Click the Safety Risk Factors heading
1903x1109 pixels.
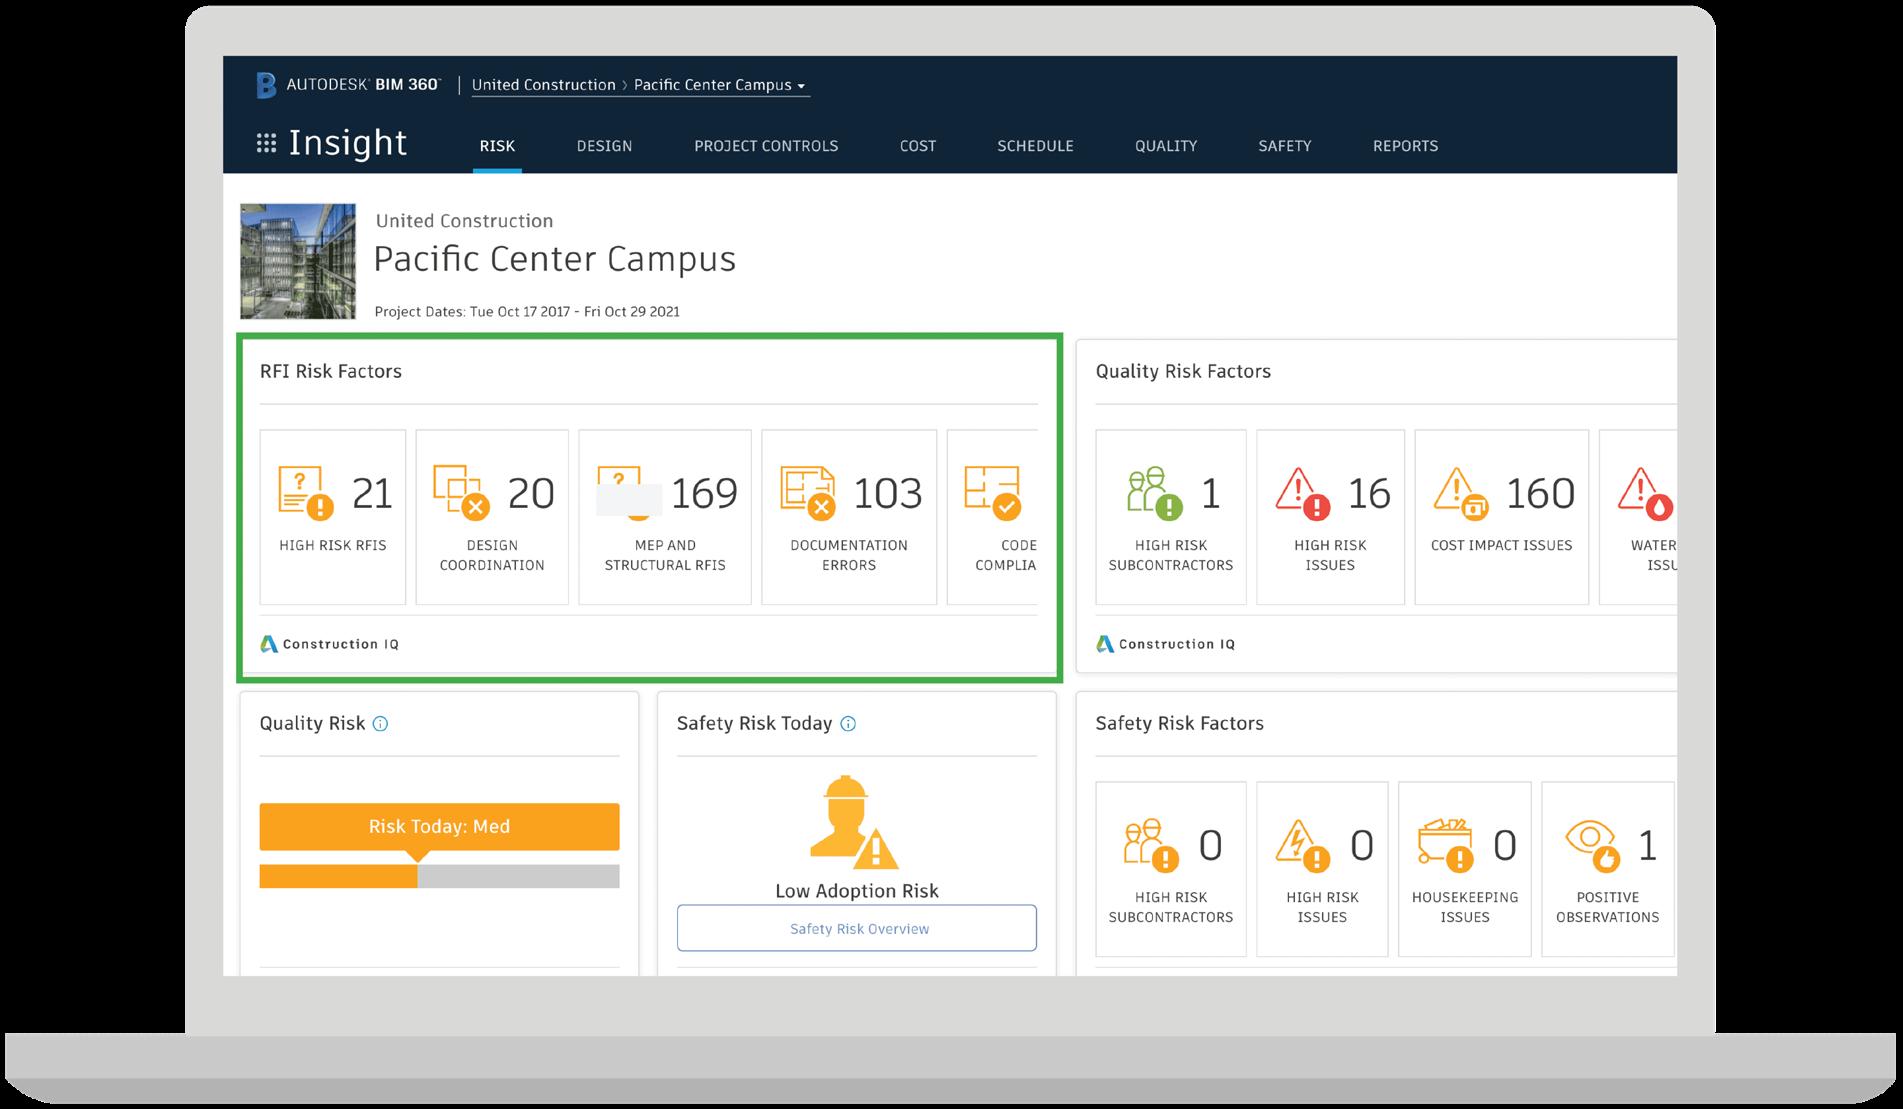[x=1180, y=723]
